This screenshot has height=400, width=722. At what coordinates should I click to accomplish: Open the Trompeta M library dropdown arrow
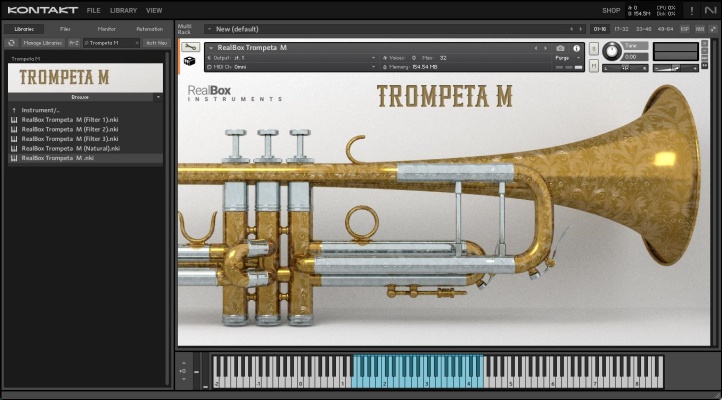coord(158,97)
